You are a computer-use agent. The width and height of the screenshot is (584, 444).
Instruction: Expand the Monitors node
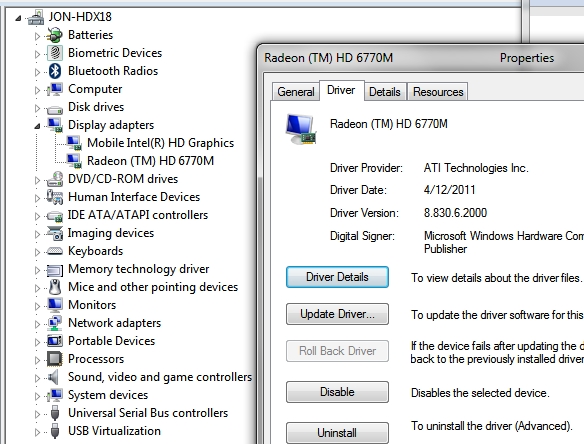pyautogui.click(x=37, y=306)
